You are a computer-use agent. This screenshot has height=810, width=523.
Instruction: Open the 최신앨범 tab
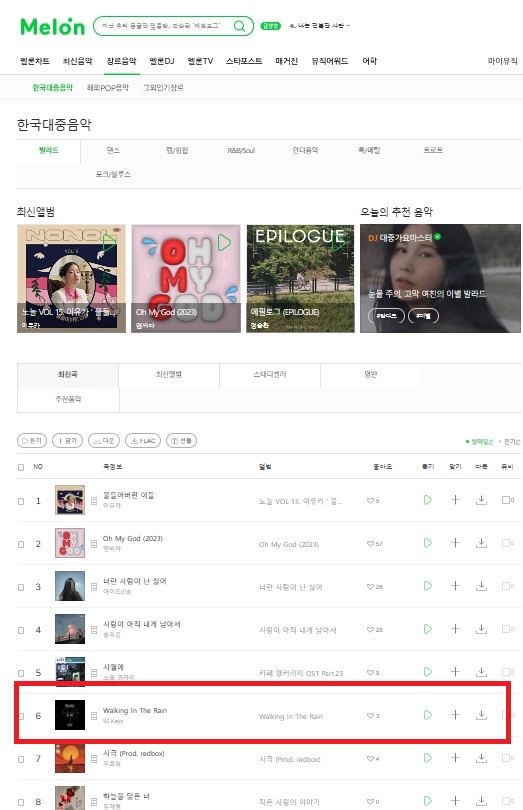pyautogui.click(x=168, y=374)
